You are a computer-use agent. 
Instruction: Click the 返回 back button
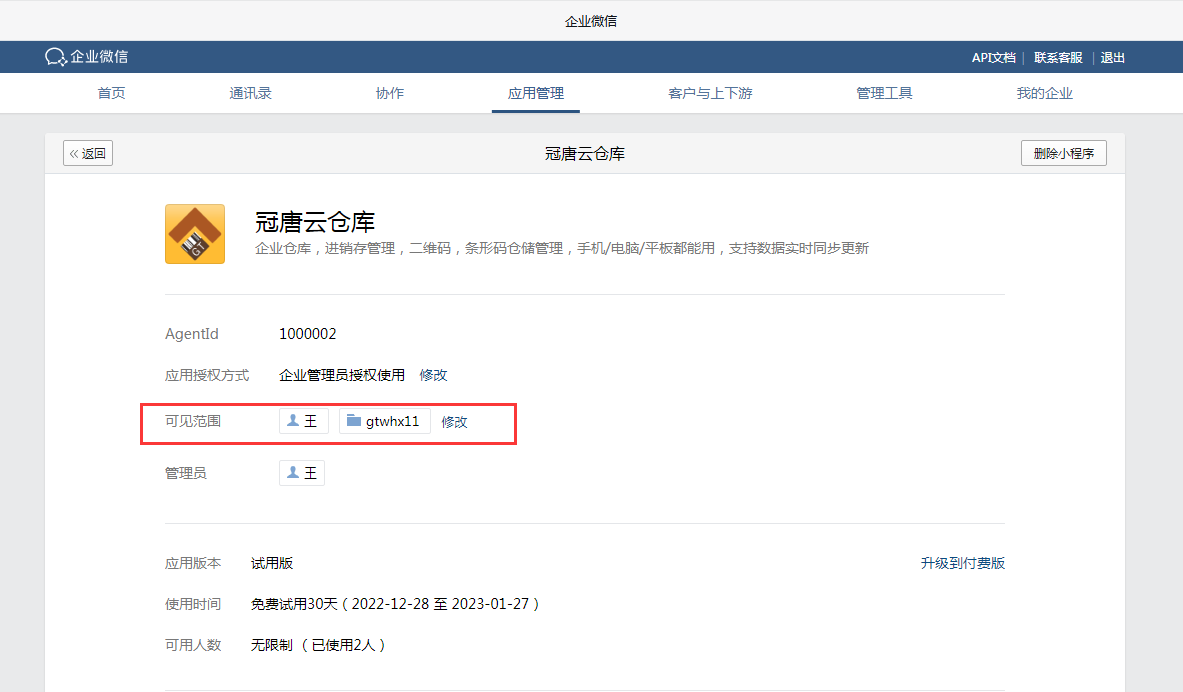click(88, 153)
